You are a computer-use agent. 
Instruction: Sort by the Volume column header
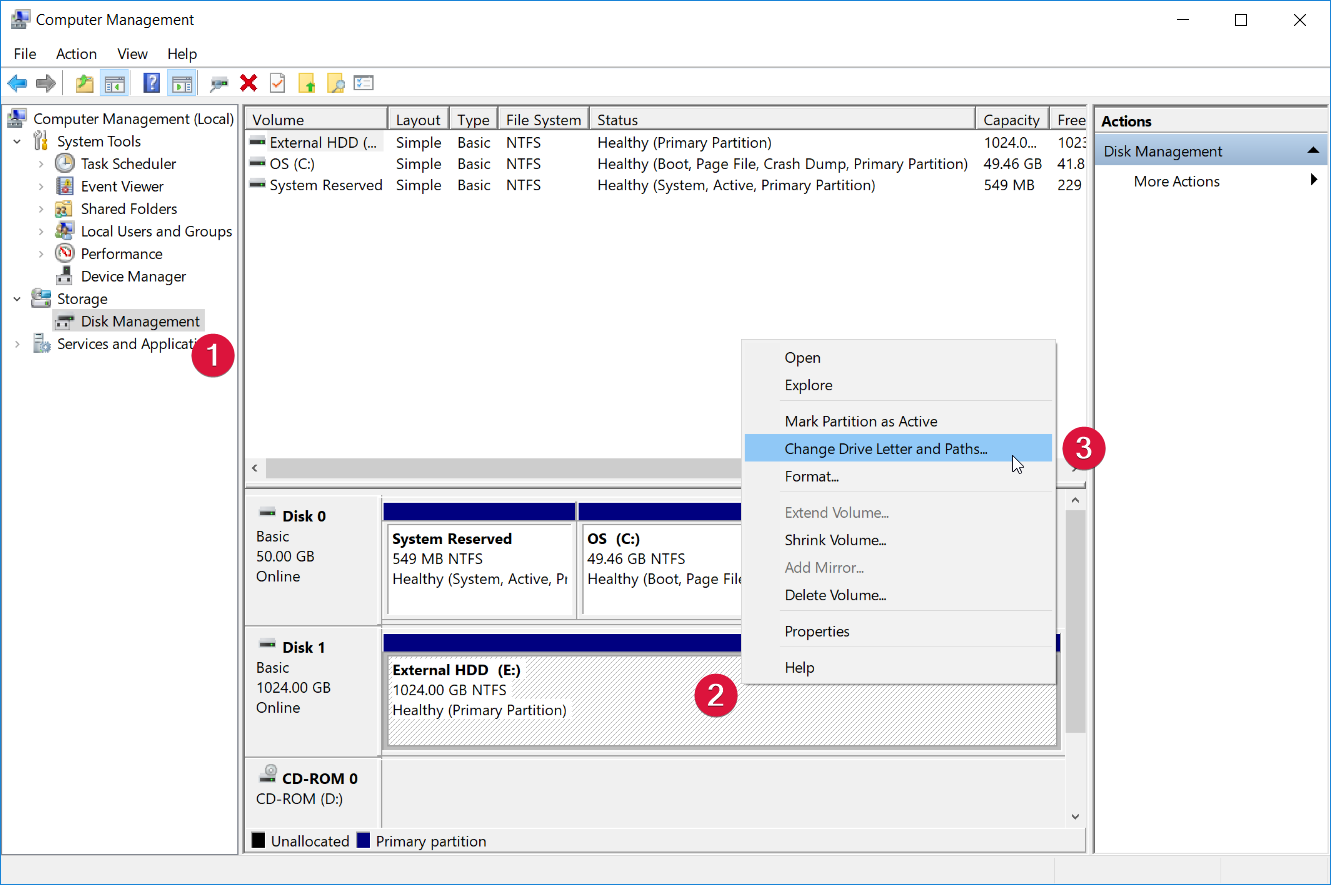(x=316, y=120)
